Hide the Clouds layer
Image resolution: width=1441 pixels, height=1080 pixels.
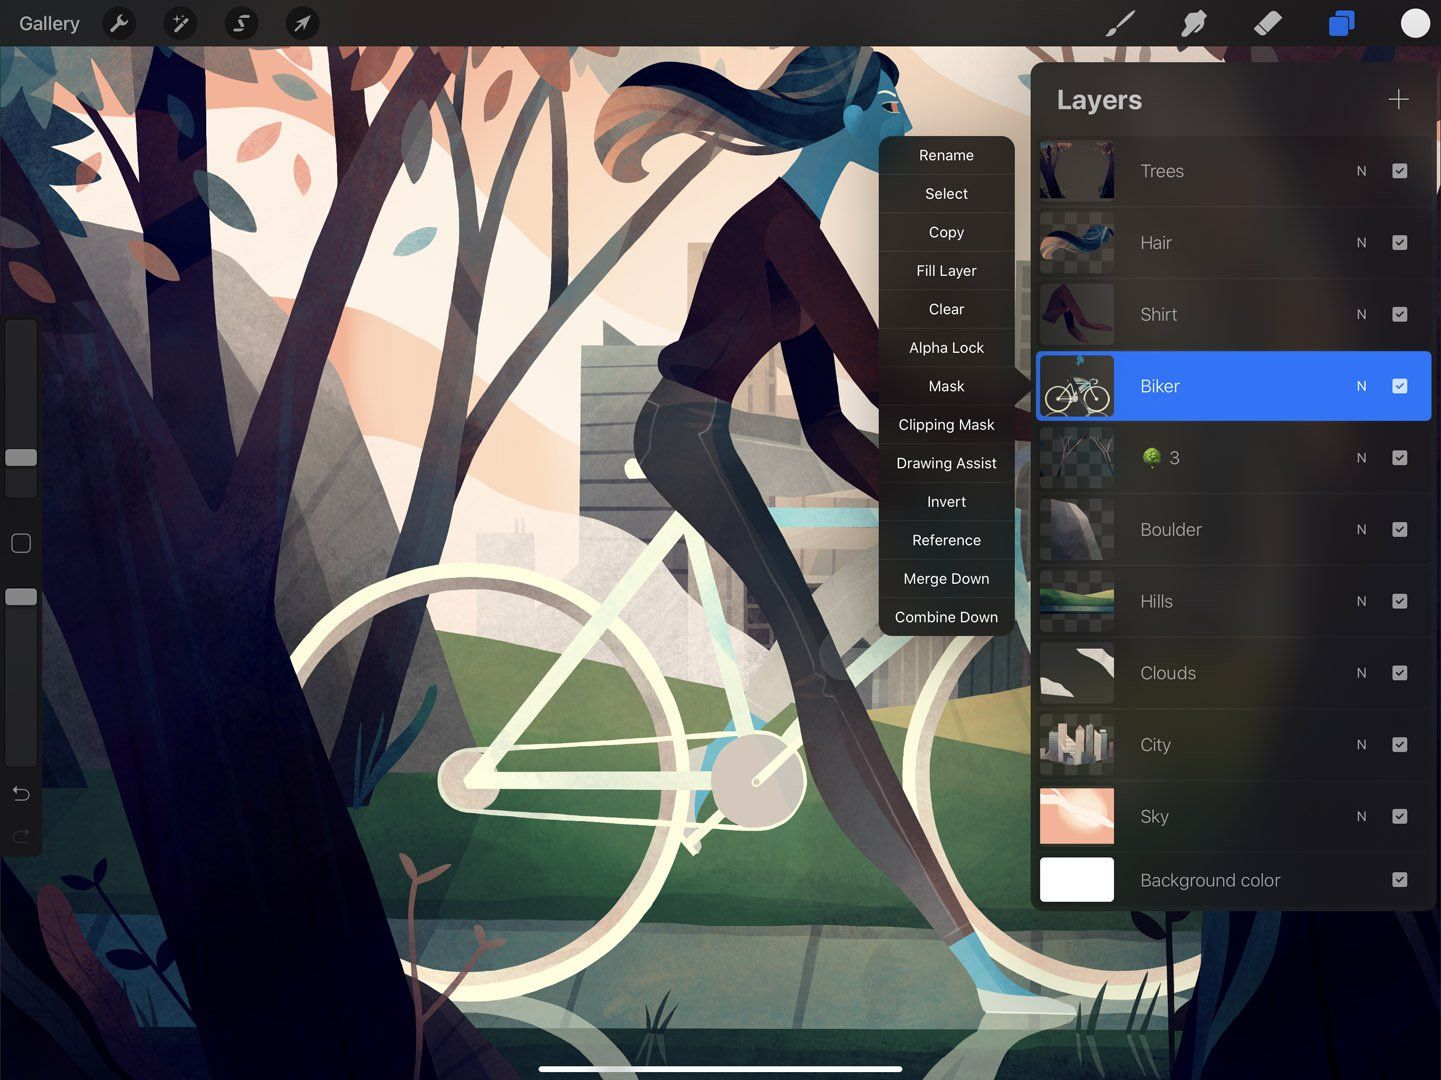coord(1400,673)
